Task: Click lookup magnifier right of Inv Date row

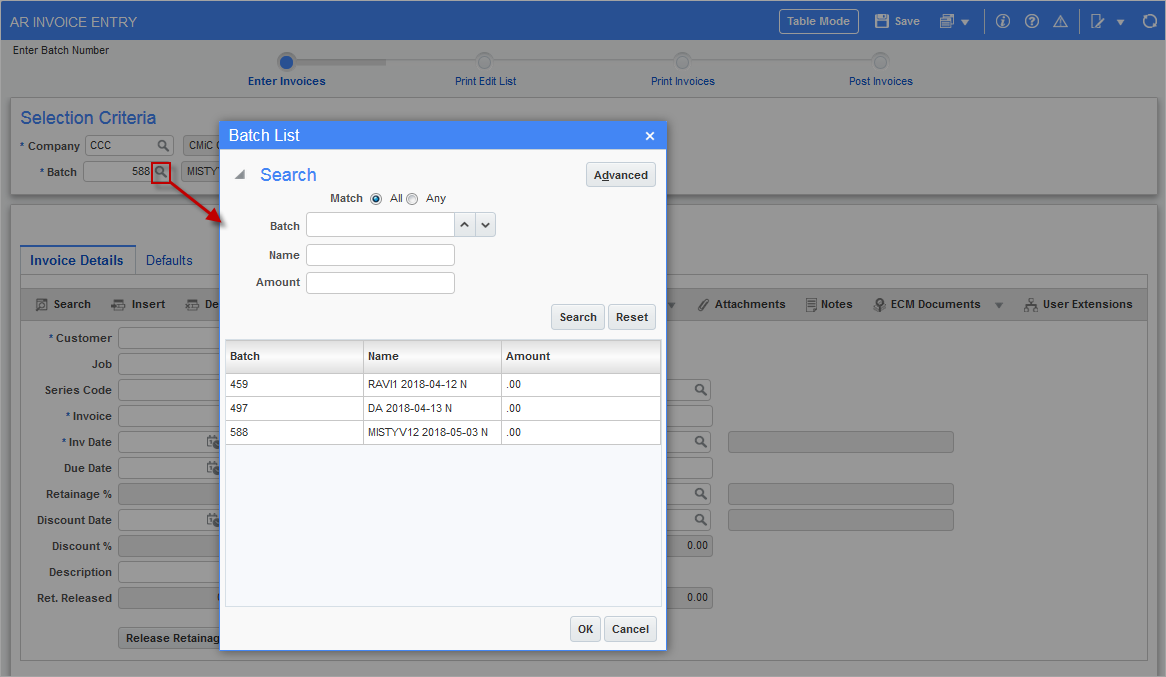Action: (700, 442)
